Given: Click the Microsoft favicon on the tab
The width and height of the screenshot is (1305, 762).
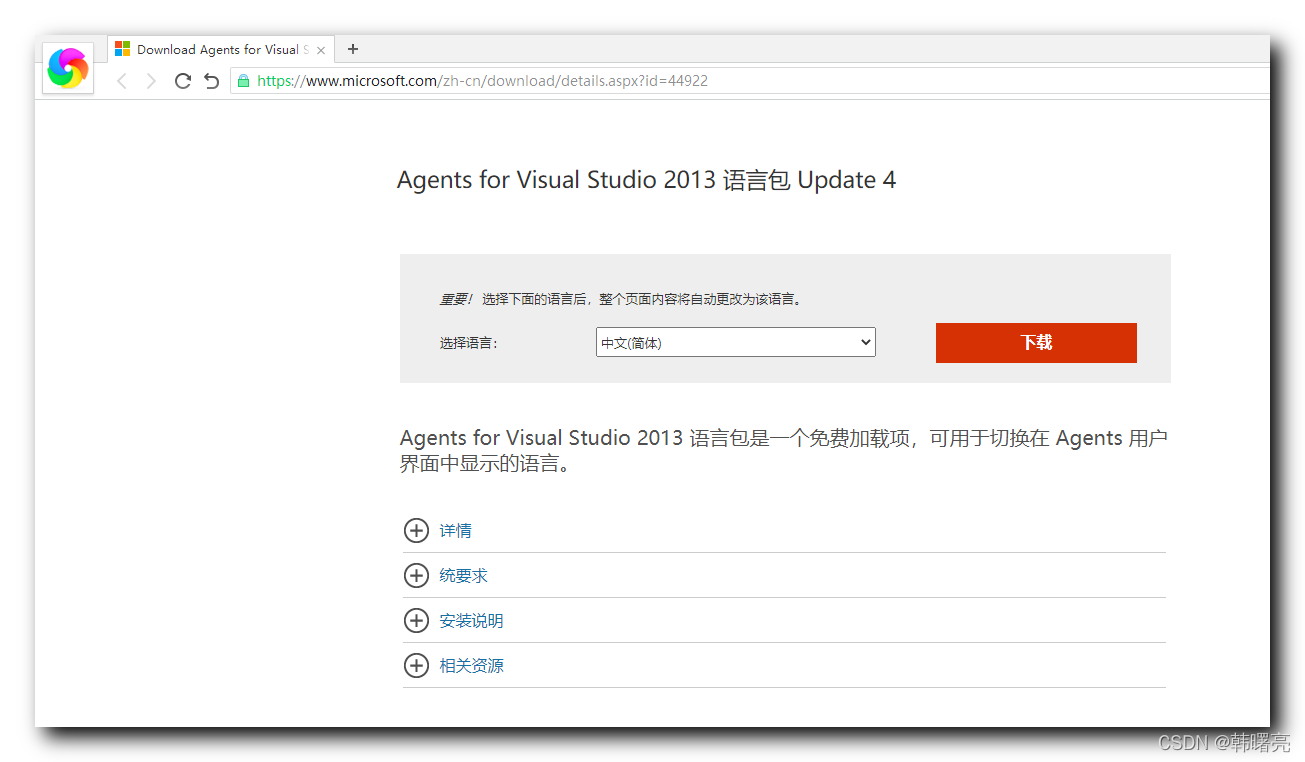Looking at the screenshot, I should [x=123, y=49].
